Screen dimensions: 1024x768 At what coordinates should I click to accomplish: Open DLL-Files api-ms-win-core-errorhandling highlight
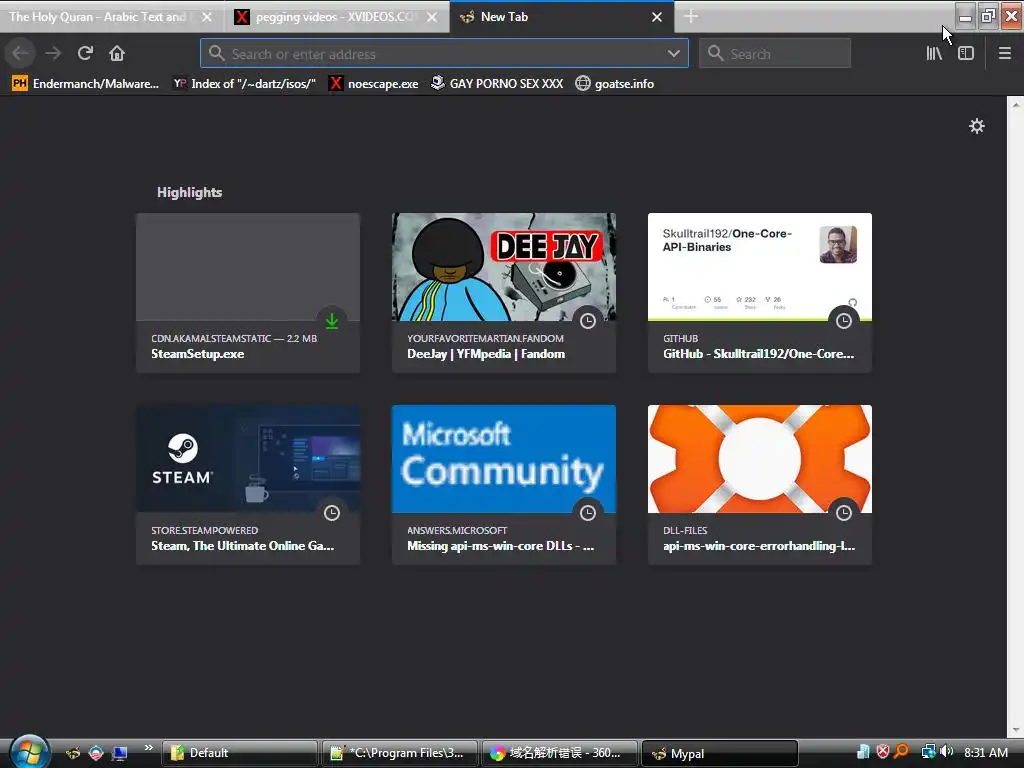tap(760, 485)
